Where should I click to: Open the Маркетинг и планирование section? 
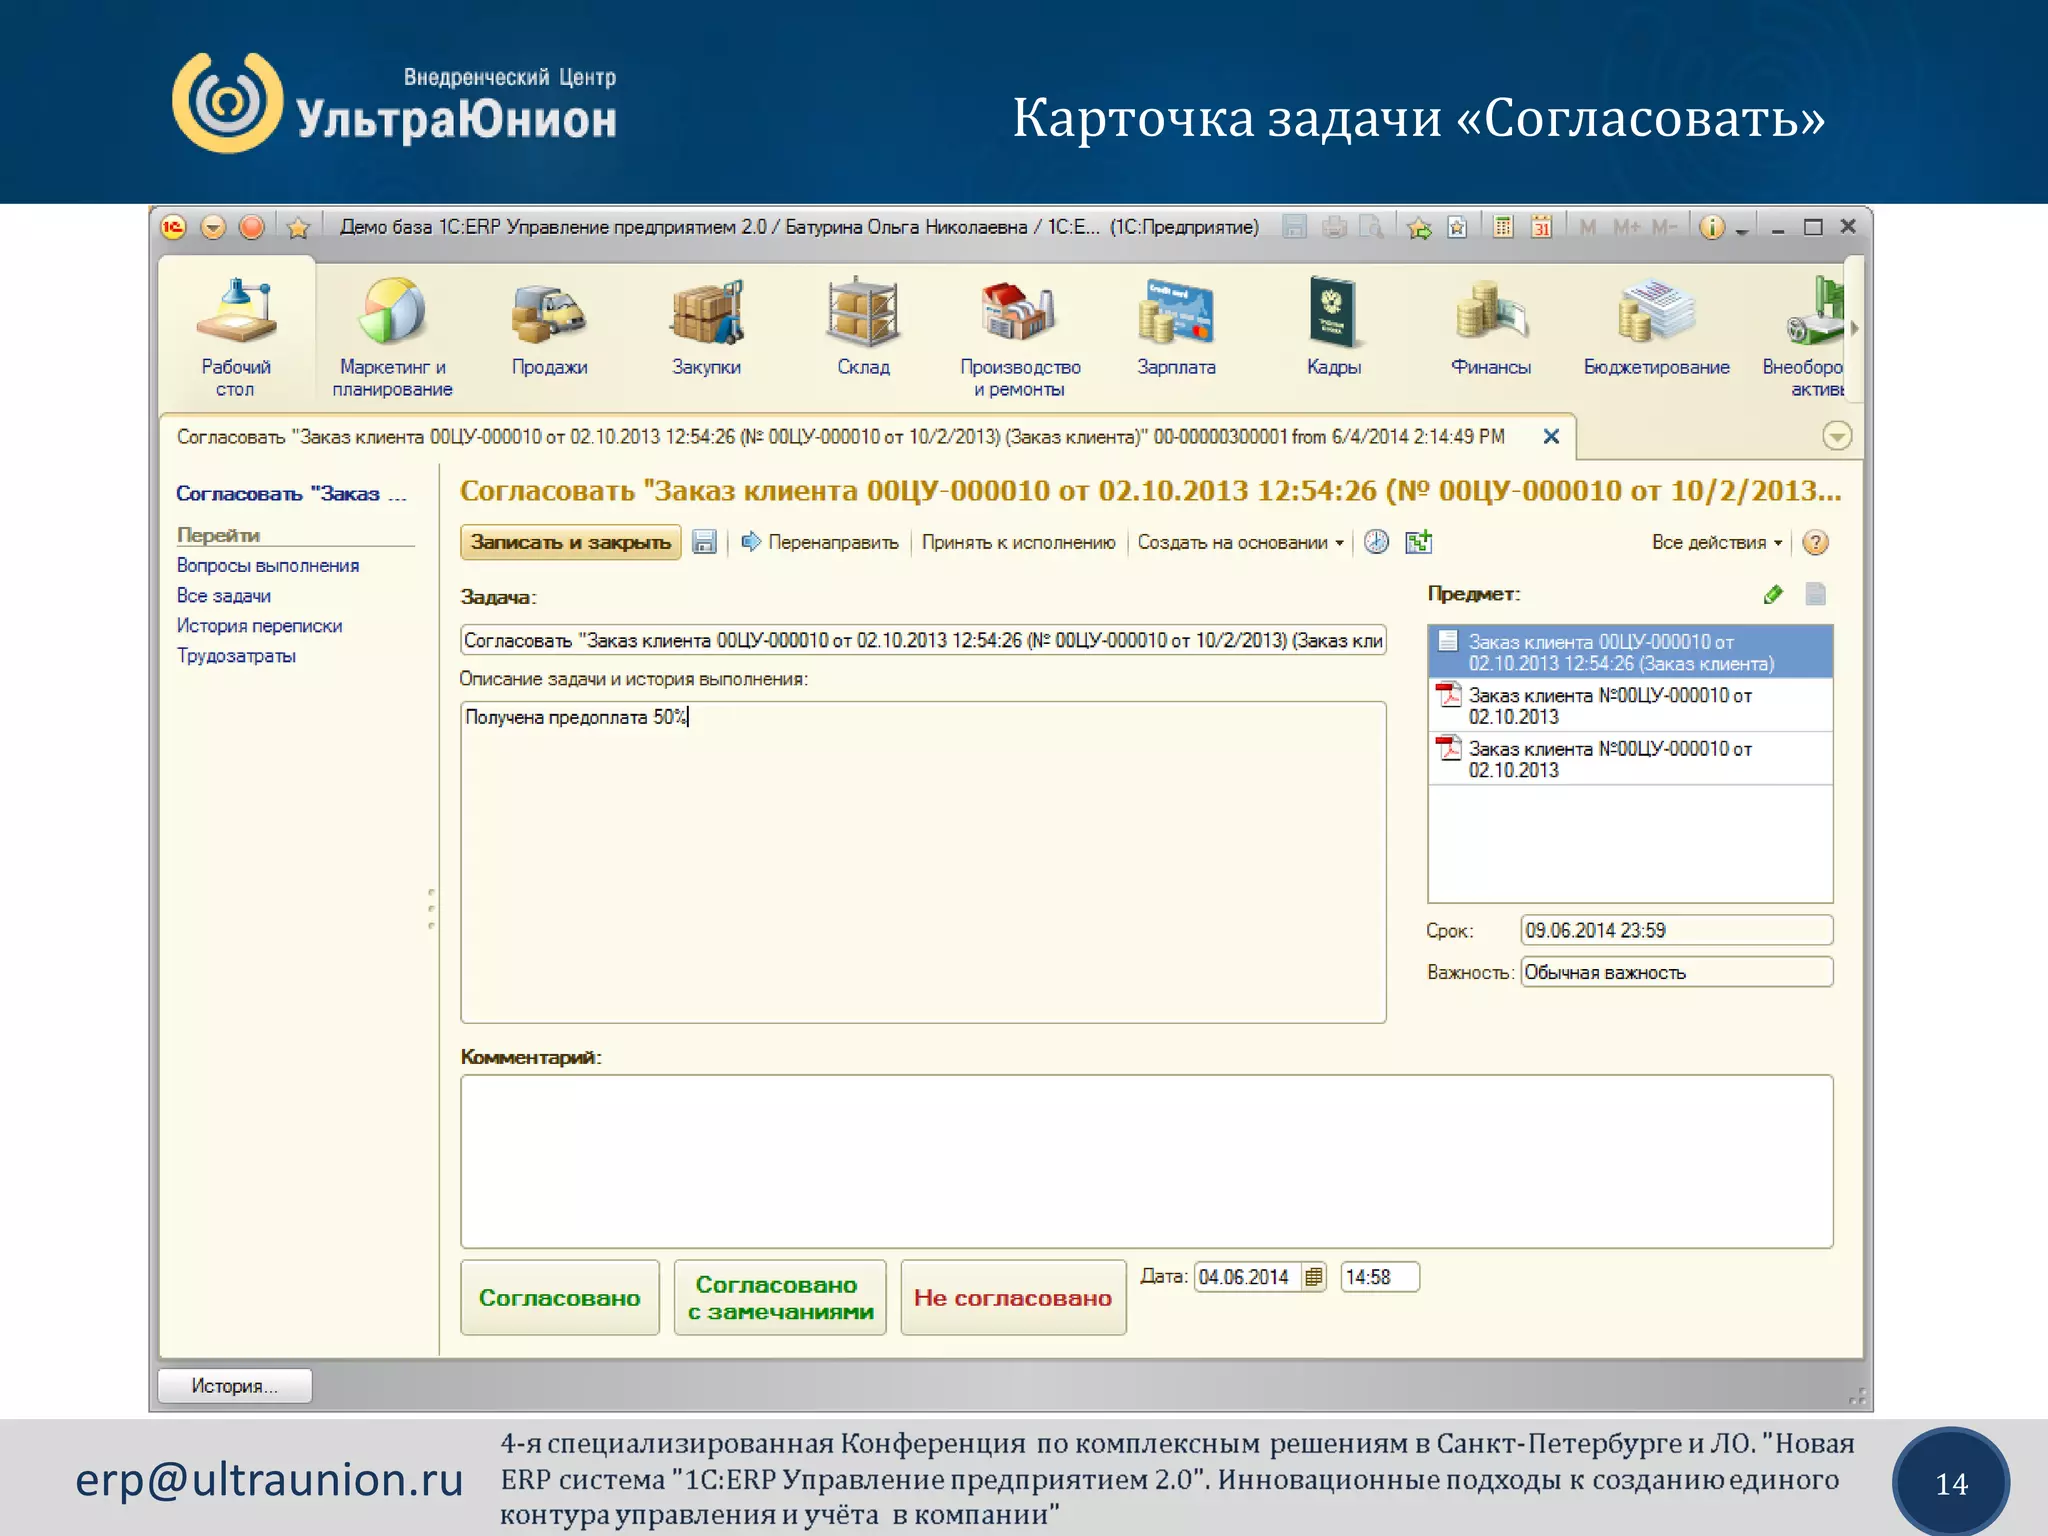pos(392,335)
